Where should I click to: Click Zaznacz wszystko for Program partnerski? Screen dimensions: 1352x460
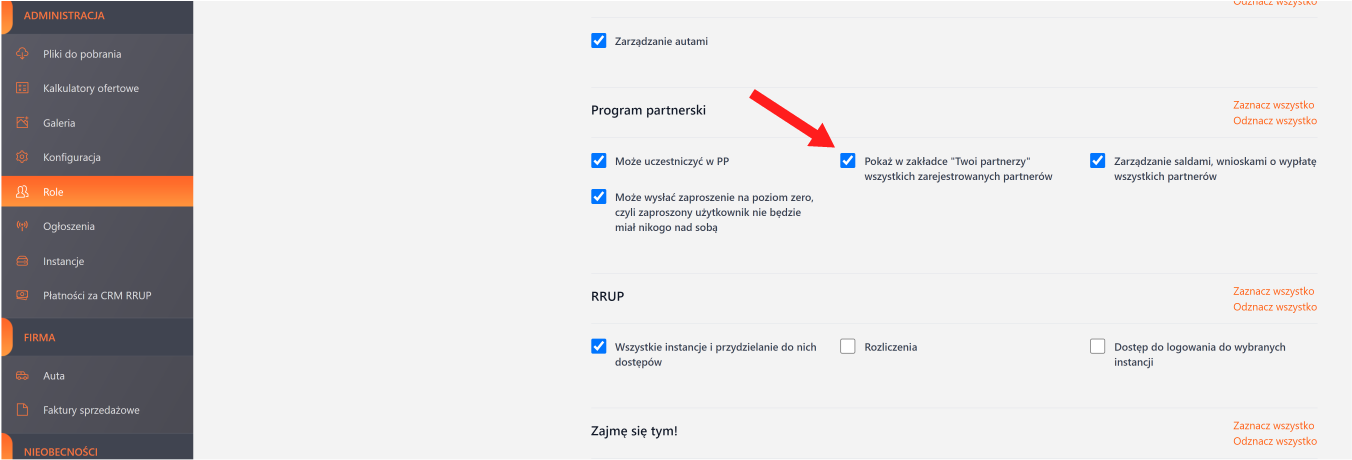1273,105
